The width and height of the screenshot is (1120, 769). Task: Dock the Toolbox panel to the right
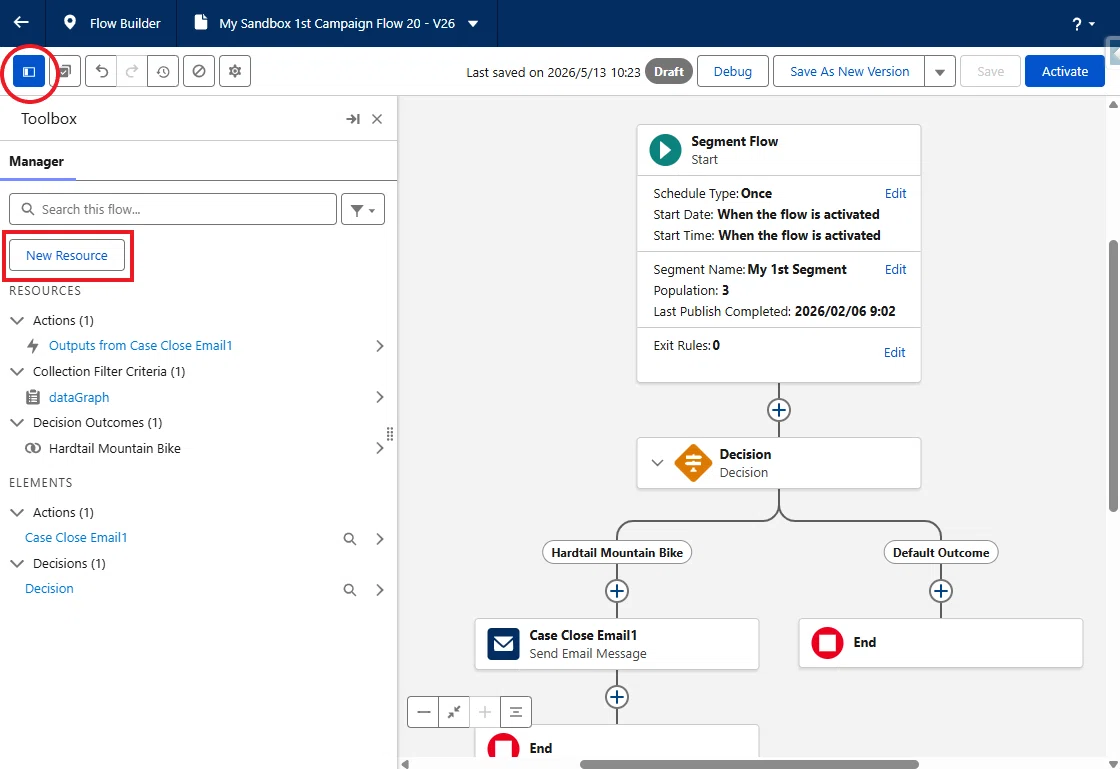(353, 119)
